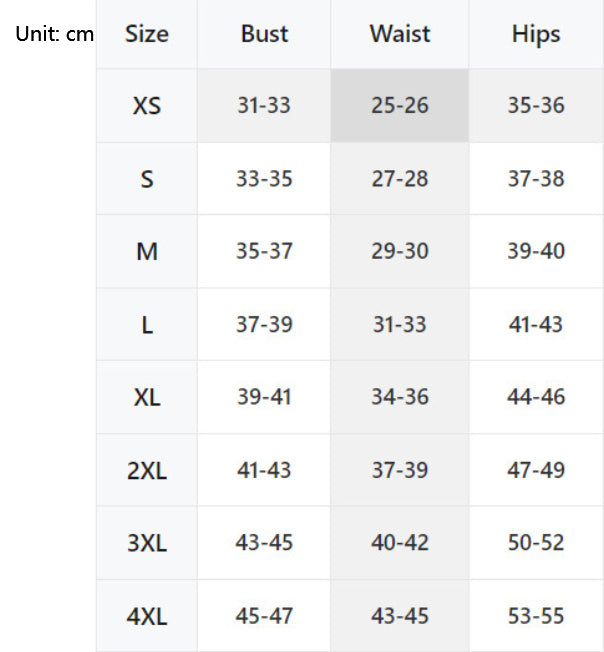Select the XL size row label
The height and width of the screenshot is (652, 604).
(146, 397)
